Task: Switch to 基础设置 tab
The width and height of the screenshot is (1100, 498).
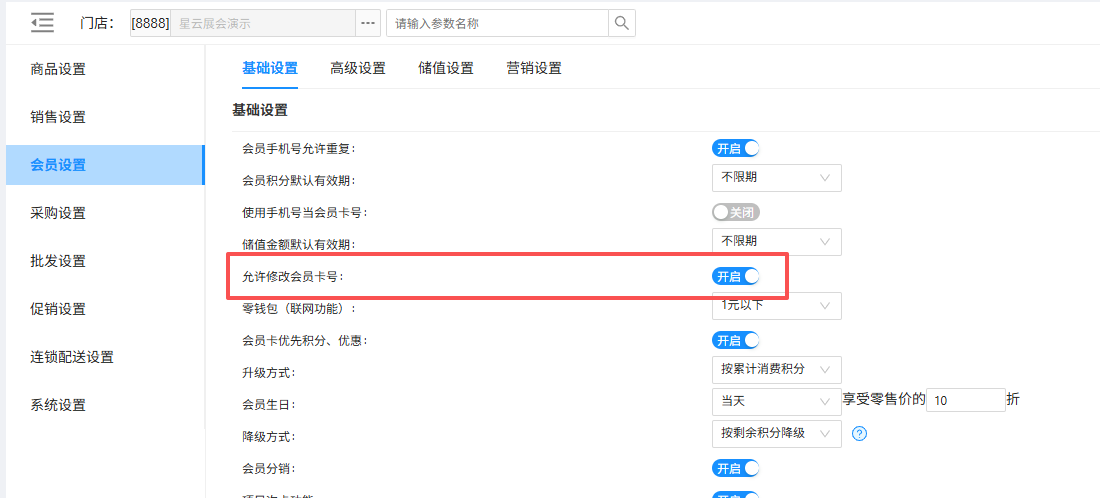Action: [x=270, y=68]
